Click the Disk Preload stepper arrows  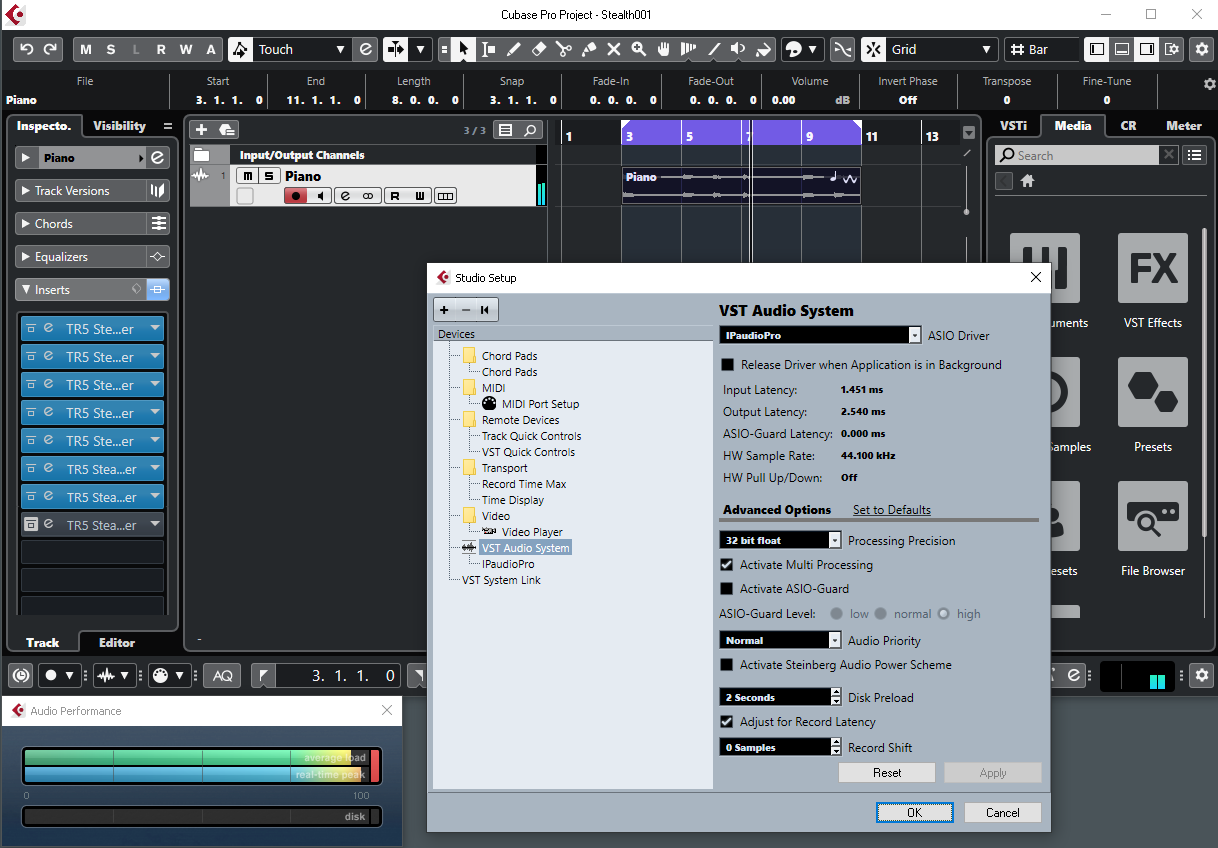836,698
